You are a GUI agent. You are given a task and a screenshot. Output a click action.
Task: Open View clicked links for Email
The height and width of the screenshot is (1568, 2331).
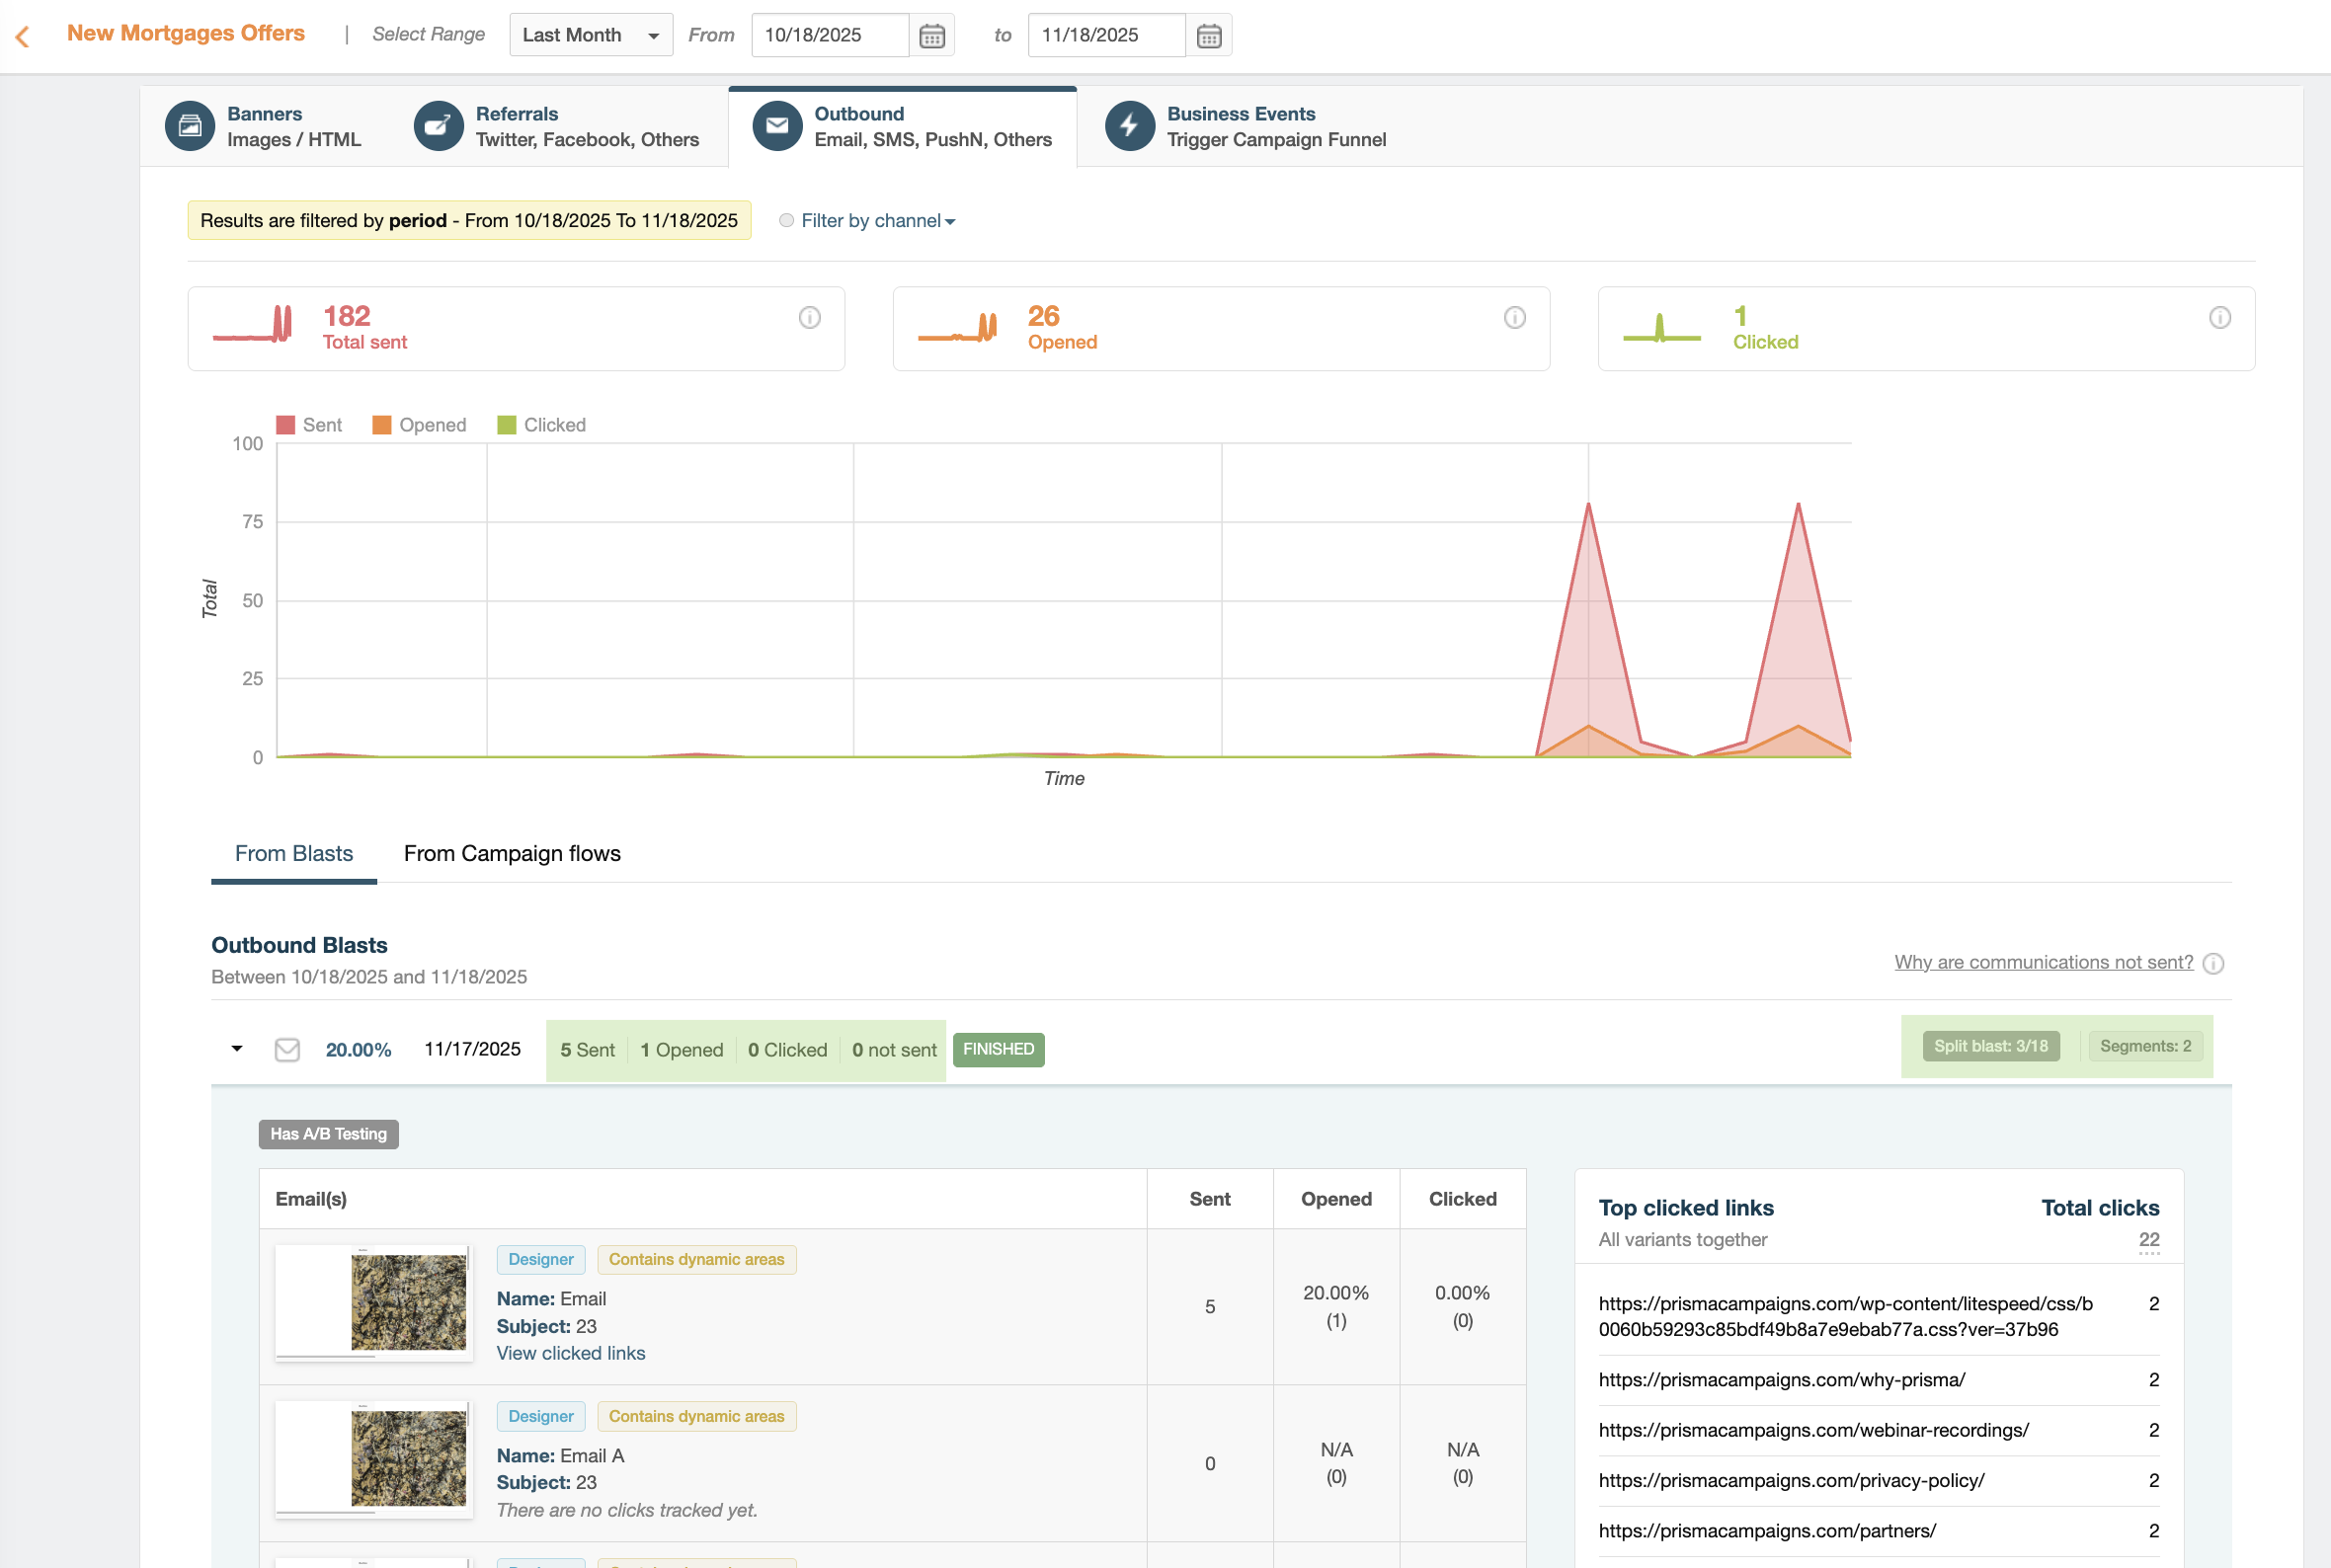570,1353
